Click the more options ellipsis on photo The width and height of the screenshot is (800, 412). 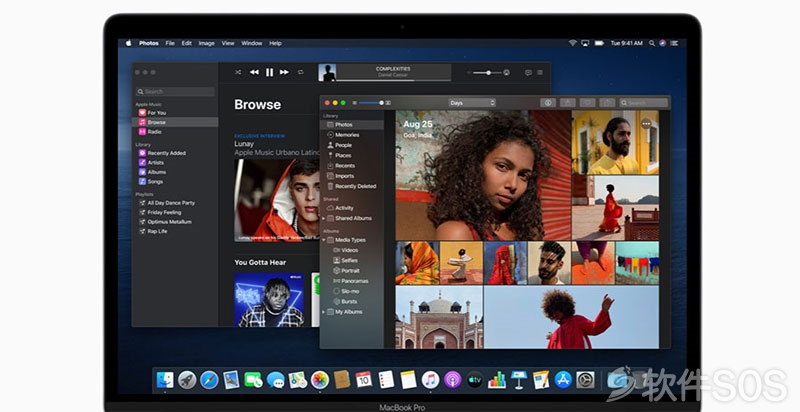click(x=646, y=123)
